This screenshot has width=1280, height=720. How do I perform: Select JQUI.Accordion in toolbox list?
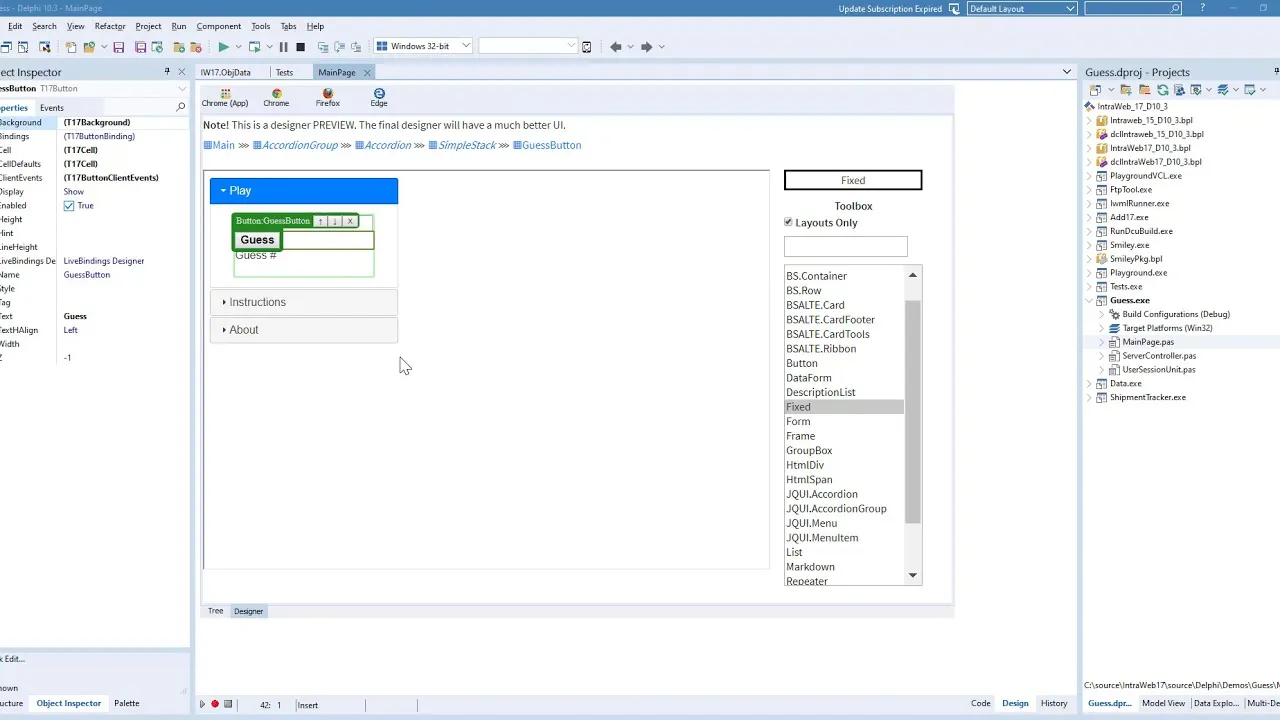[x=822, y=494]
